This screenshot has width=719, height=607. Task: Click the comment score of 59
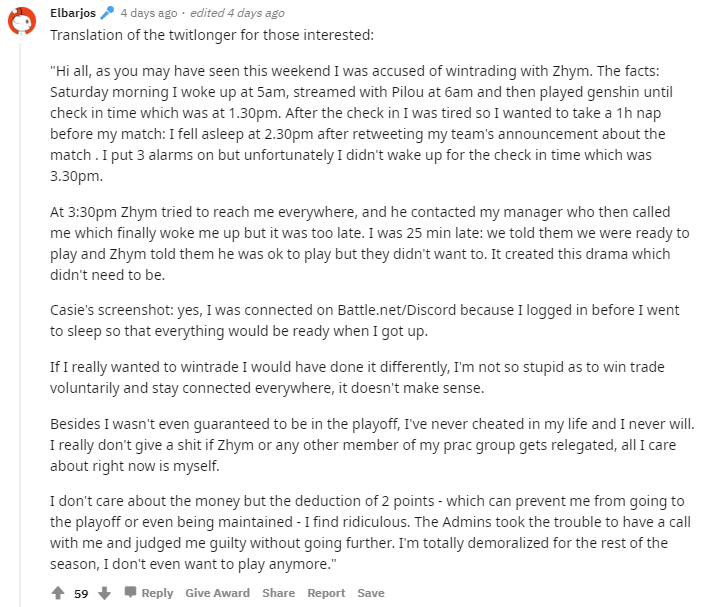pos(81,593)
